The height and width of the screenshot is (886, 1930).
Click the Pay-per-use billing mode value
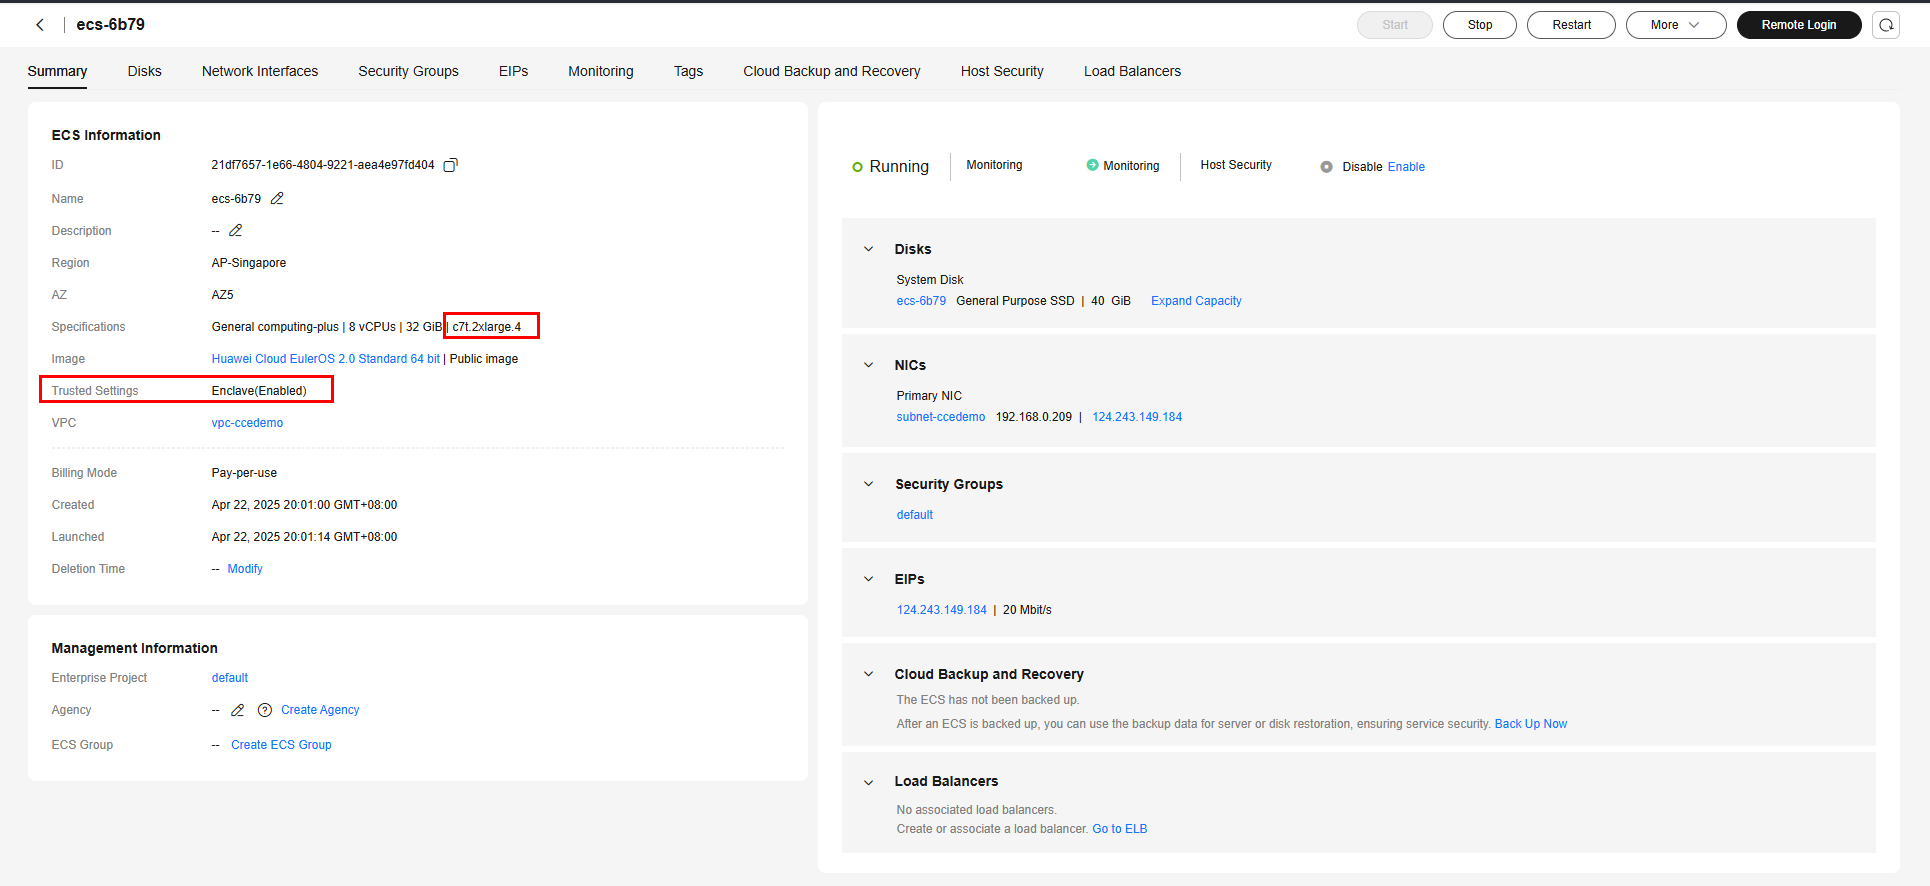click(244, 473)
